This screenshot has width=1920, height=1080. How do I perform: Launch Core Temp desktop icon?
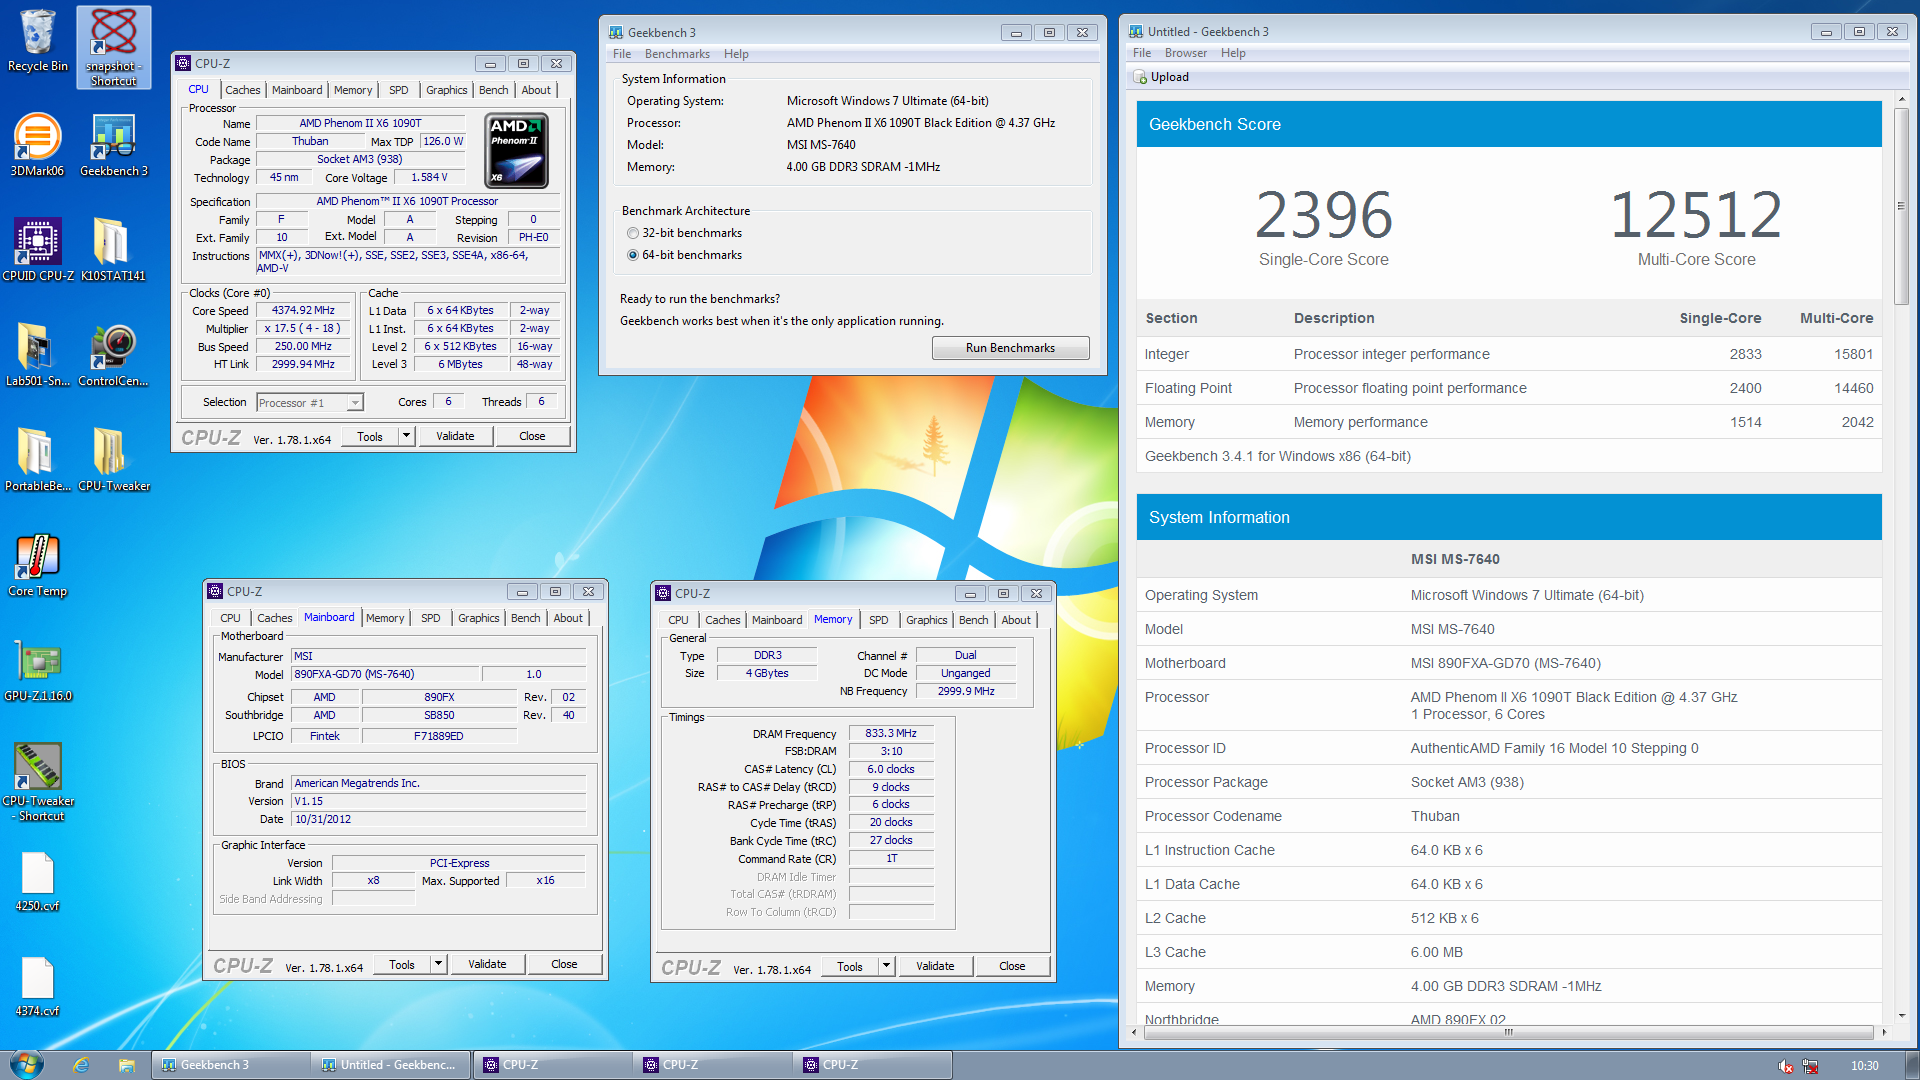(x=37, y=565)
